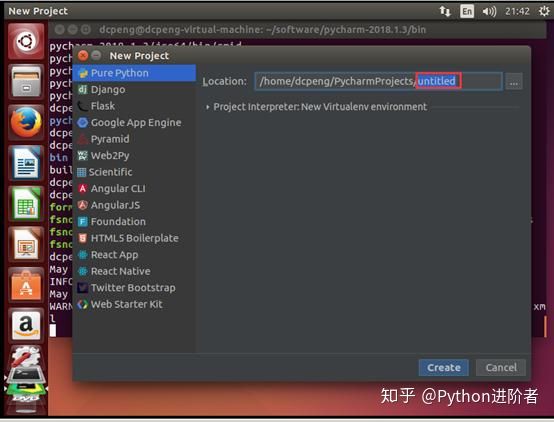Select the Twitter Bootstrap project type
This screenshot has height=422, width=554.
tap(134, 288)
